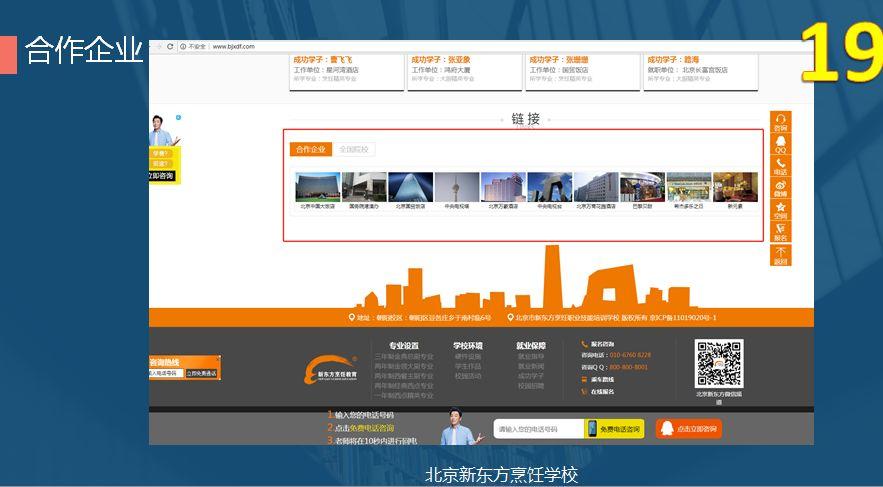Viewport: 883px width, 487px height.
Task: Open the 一年制西点精英专业 link
Action: (404, 396)
